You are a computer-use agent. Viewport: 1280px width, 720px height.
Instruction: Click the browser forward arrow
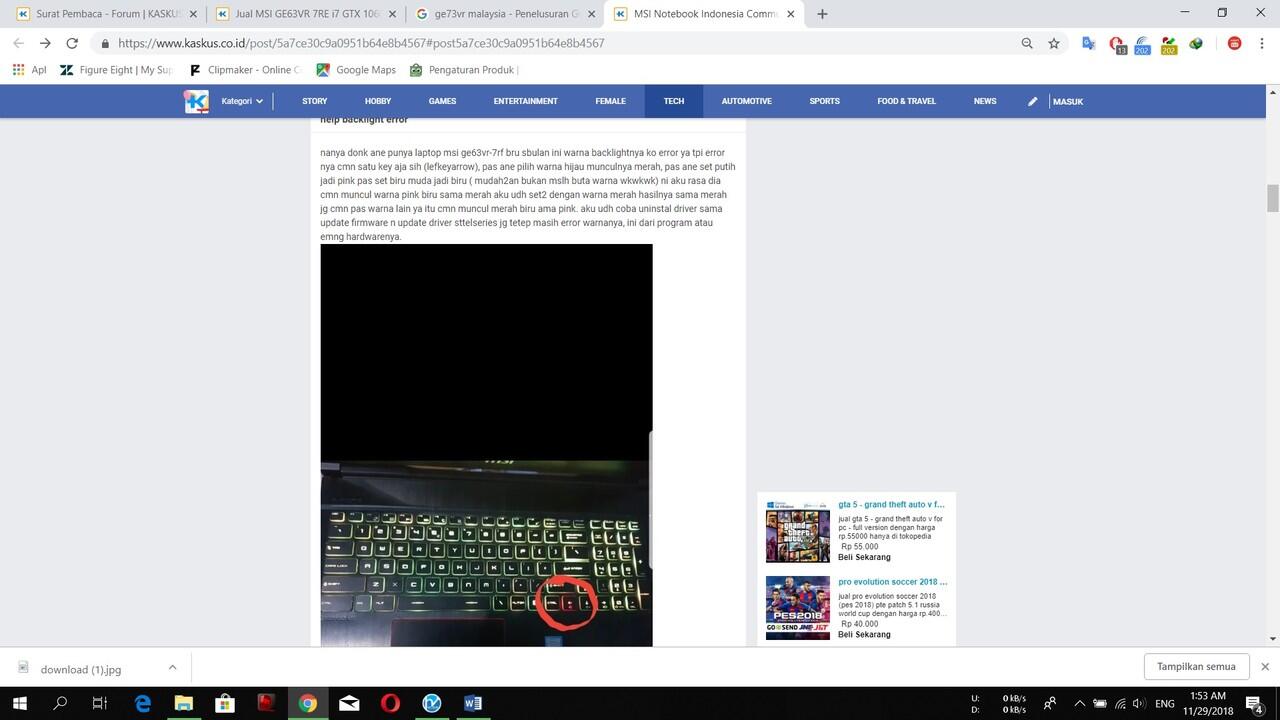45,43
